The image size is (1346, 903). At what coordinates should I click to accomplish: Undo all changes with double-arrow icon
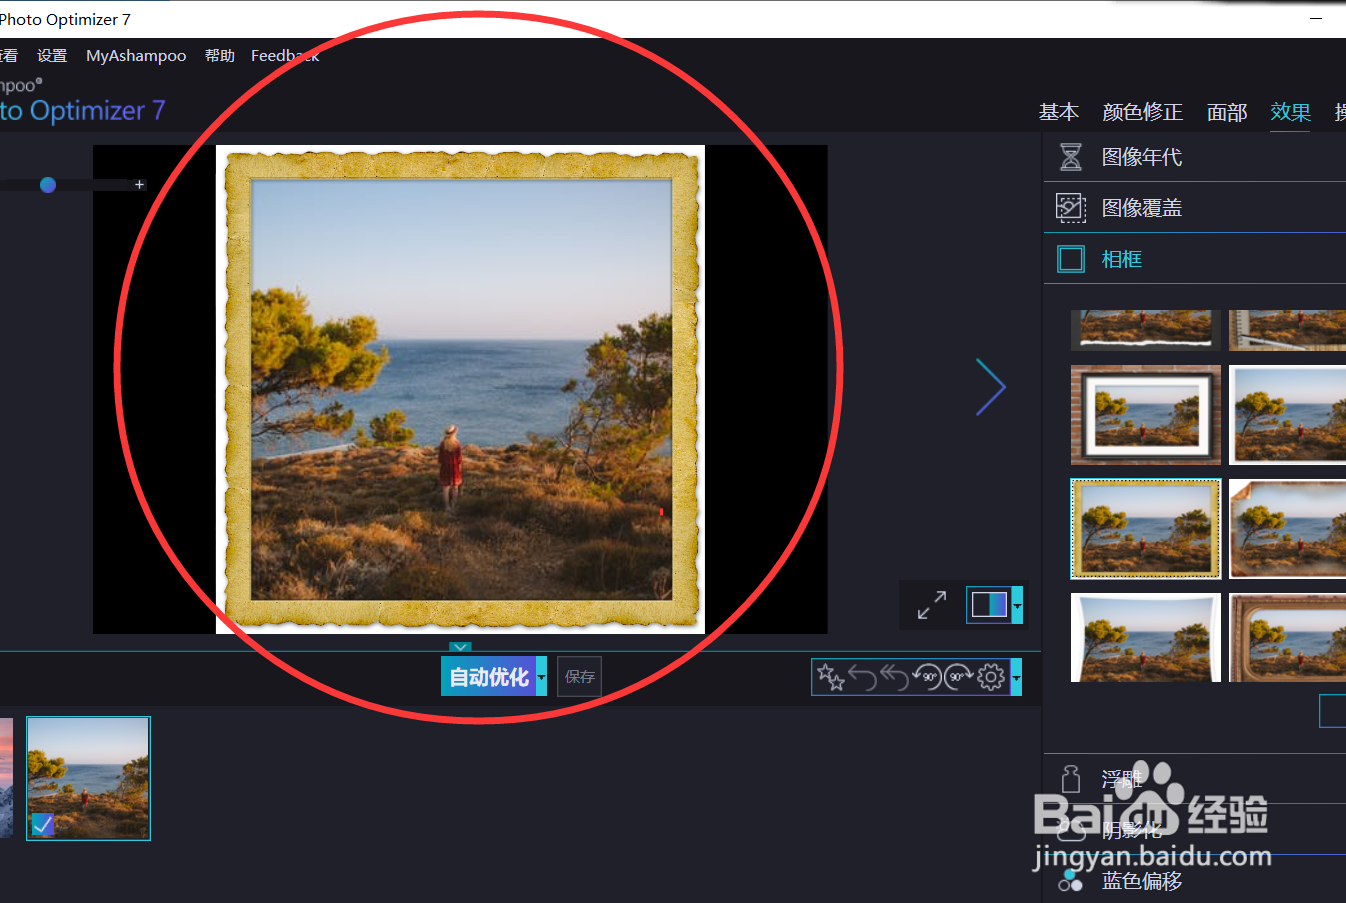[894, 678]
